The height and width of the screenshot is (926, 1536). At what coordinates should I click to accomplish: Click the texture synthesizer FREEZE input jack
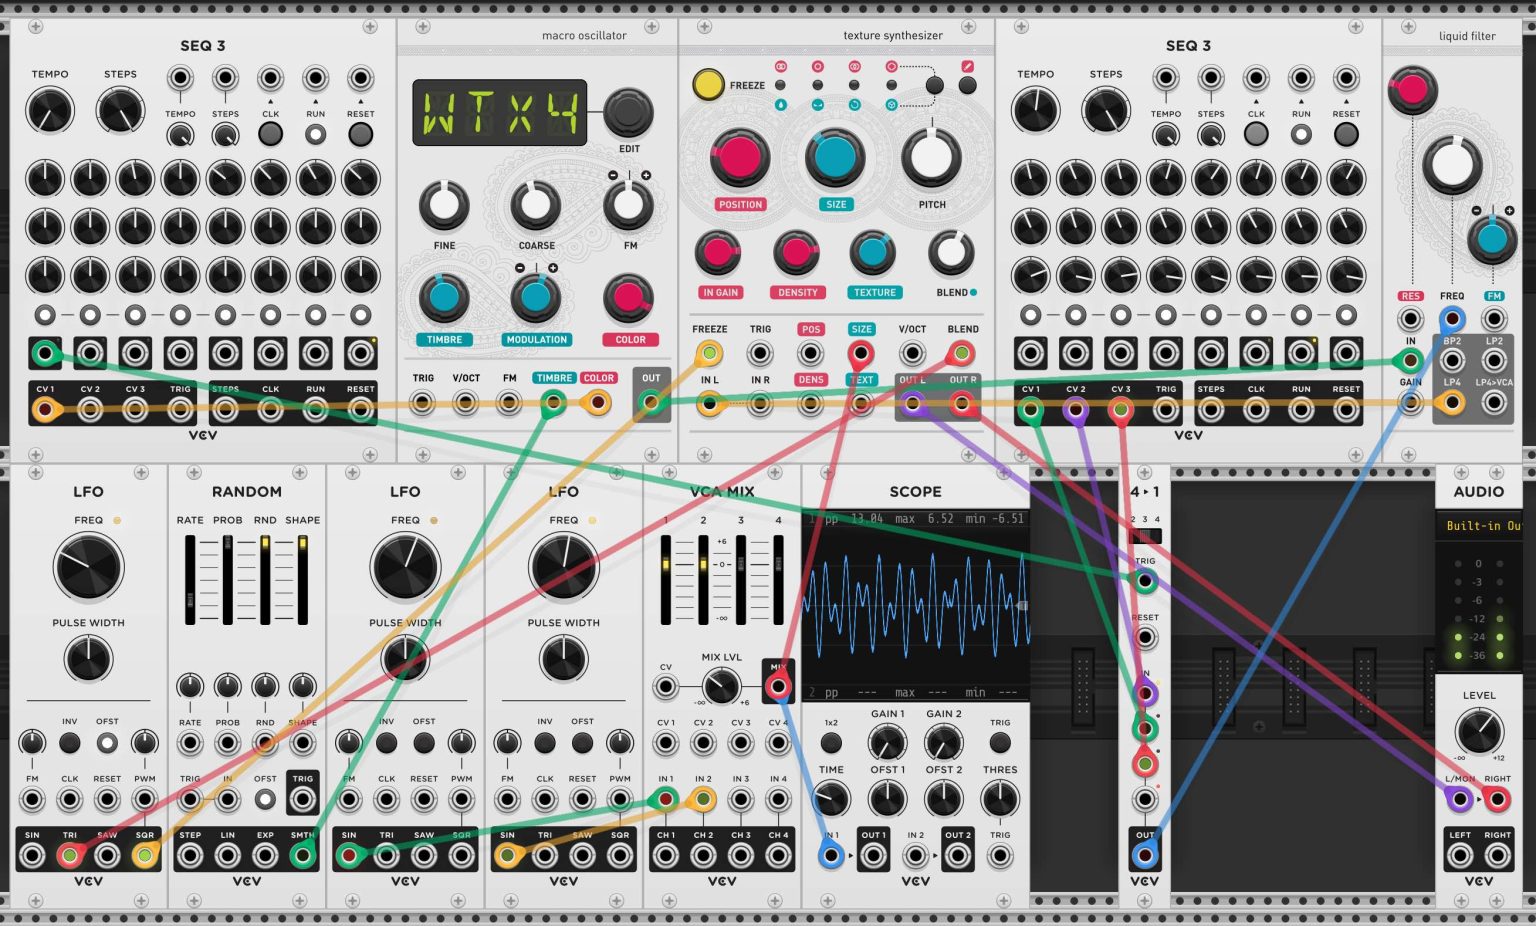point(709,352)
